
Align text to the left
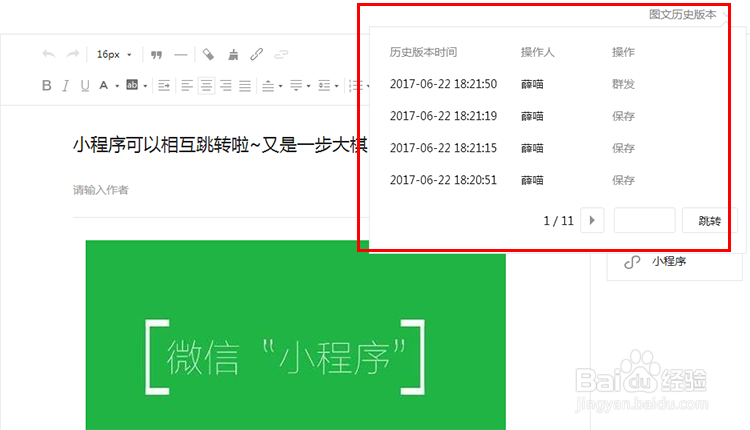187,86
